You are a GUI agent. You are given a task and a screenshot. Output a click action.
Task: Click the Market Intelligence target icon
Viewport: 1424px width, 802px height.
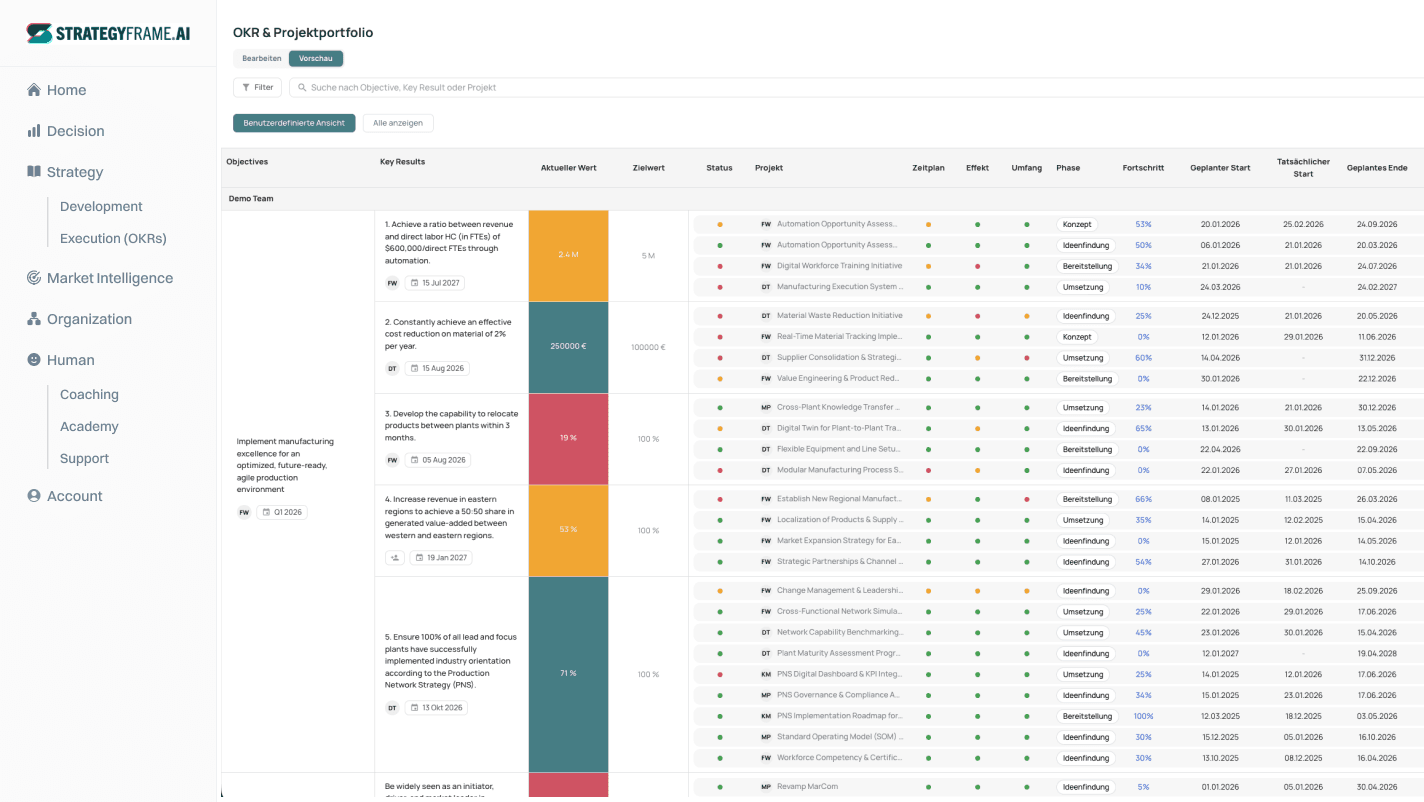pos(34,278)
